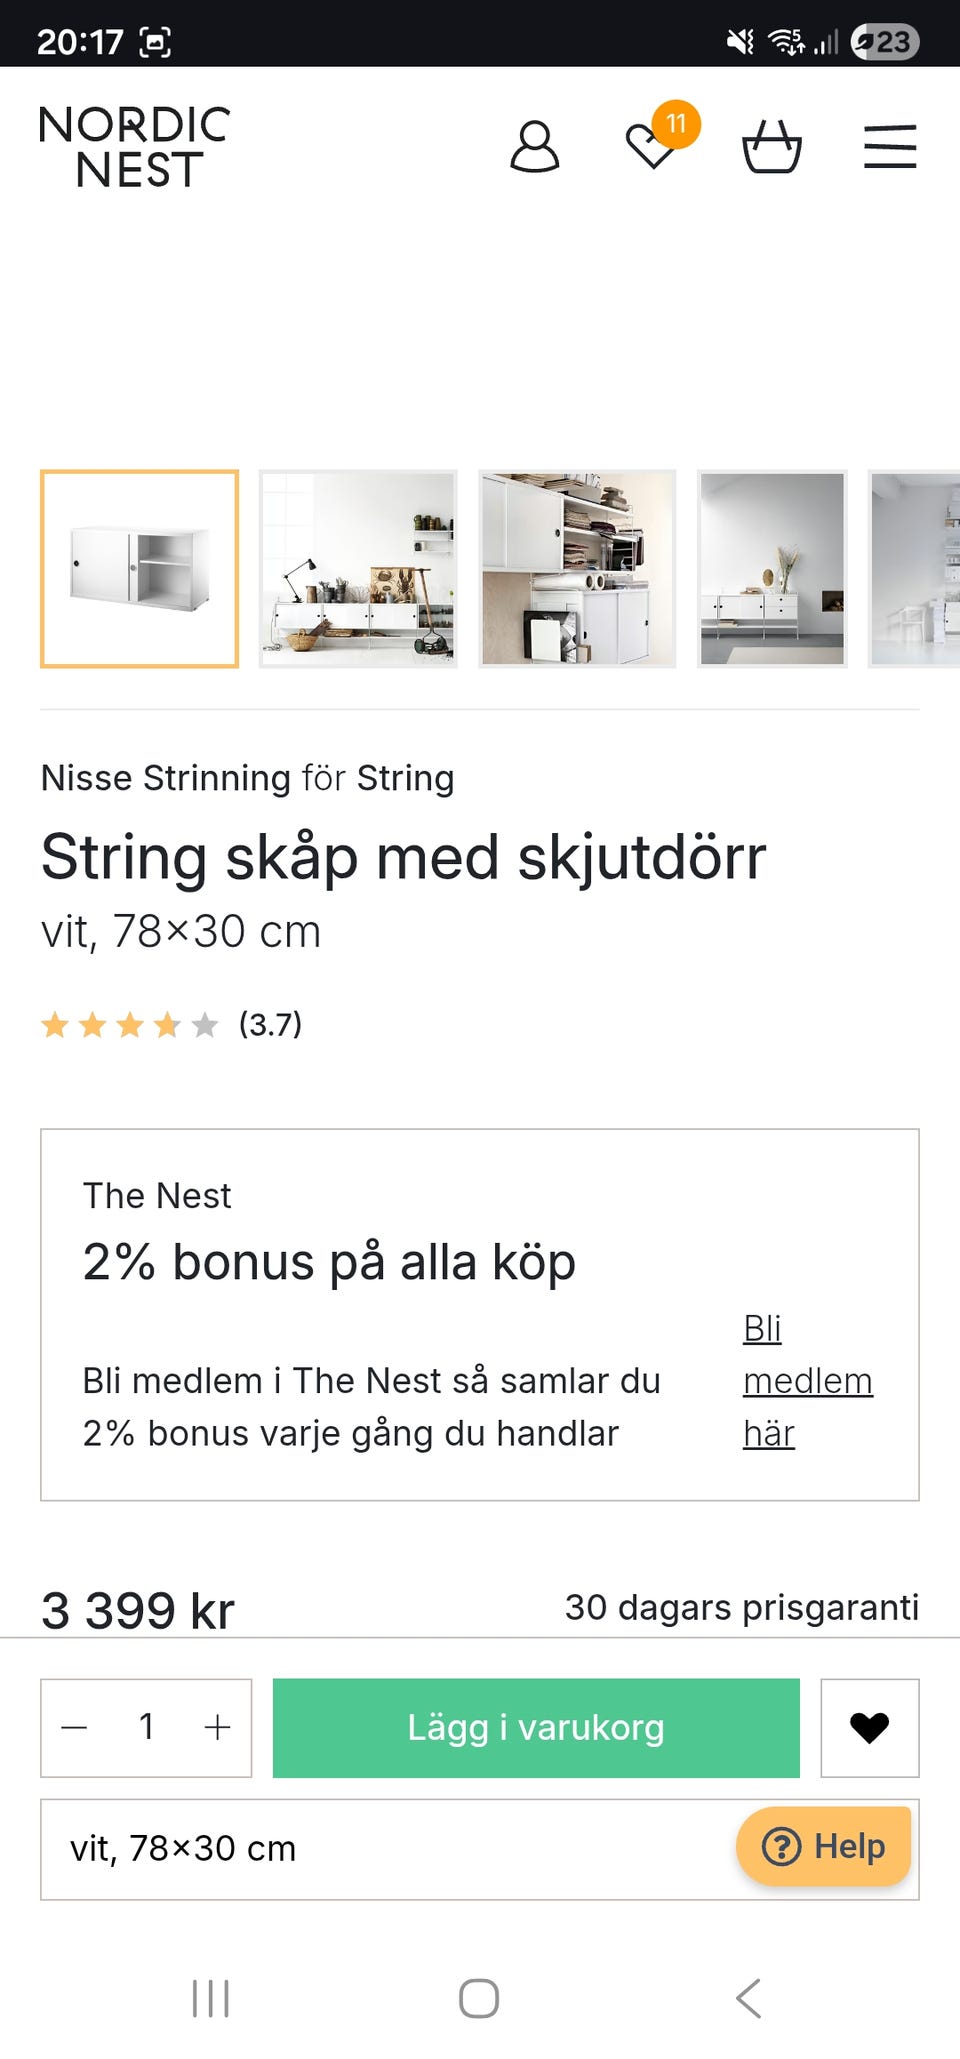Image resolution: width=960 pixels, height=2059 pixels.
Task: Increase quantity with plus button
Action: (217, 1727)
